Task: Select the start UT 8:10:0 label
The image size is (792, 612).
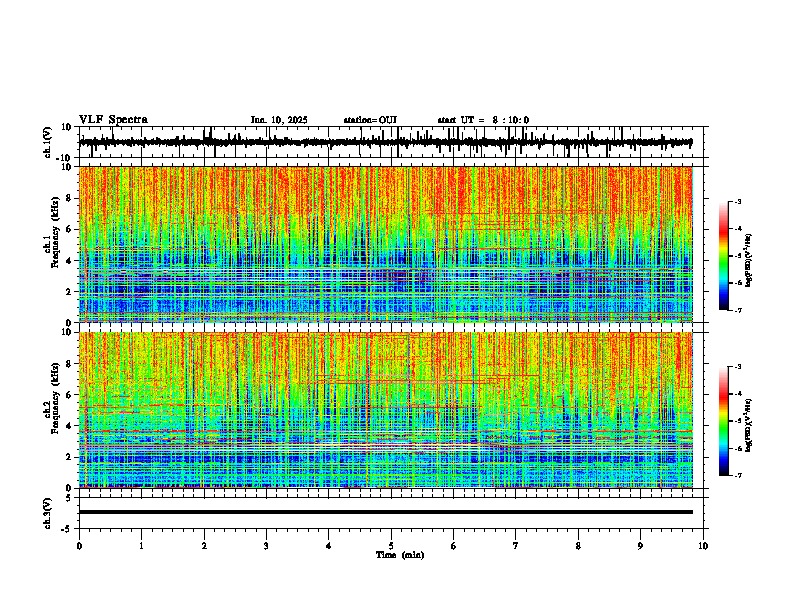Action: [x=483, y=120]
